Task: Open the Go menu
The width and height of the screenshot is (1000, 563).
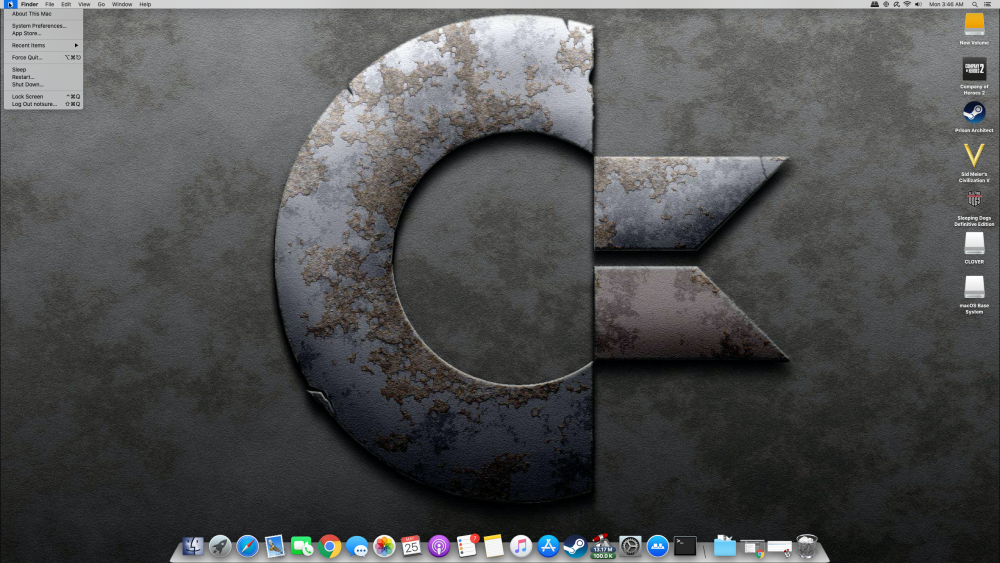Action: click(x=101, y=4)
